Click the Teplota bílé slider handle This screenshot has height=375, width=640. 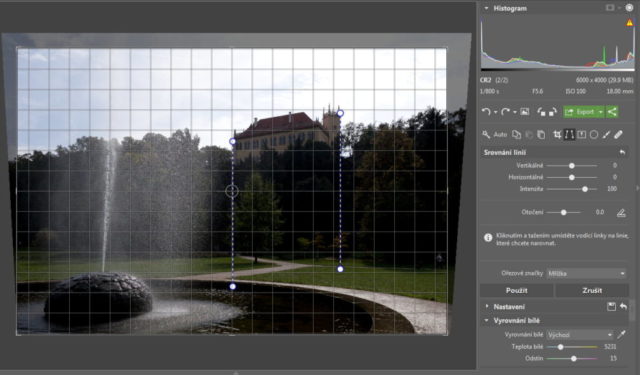[x=560, y=347]
